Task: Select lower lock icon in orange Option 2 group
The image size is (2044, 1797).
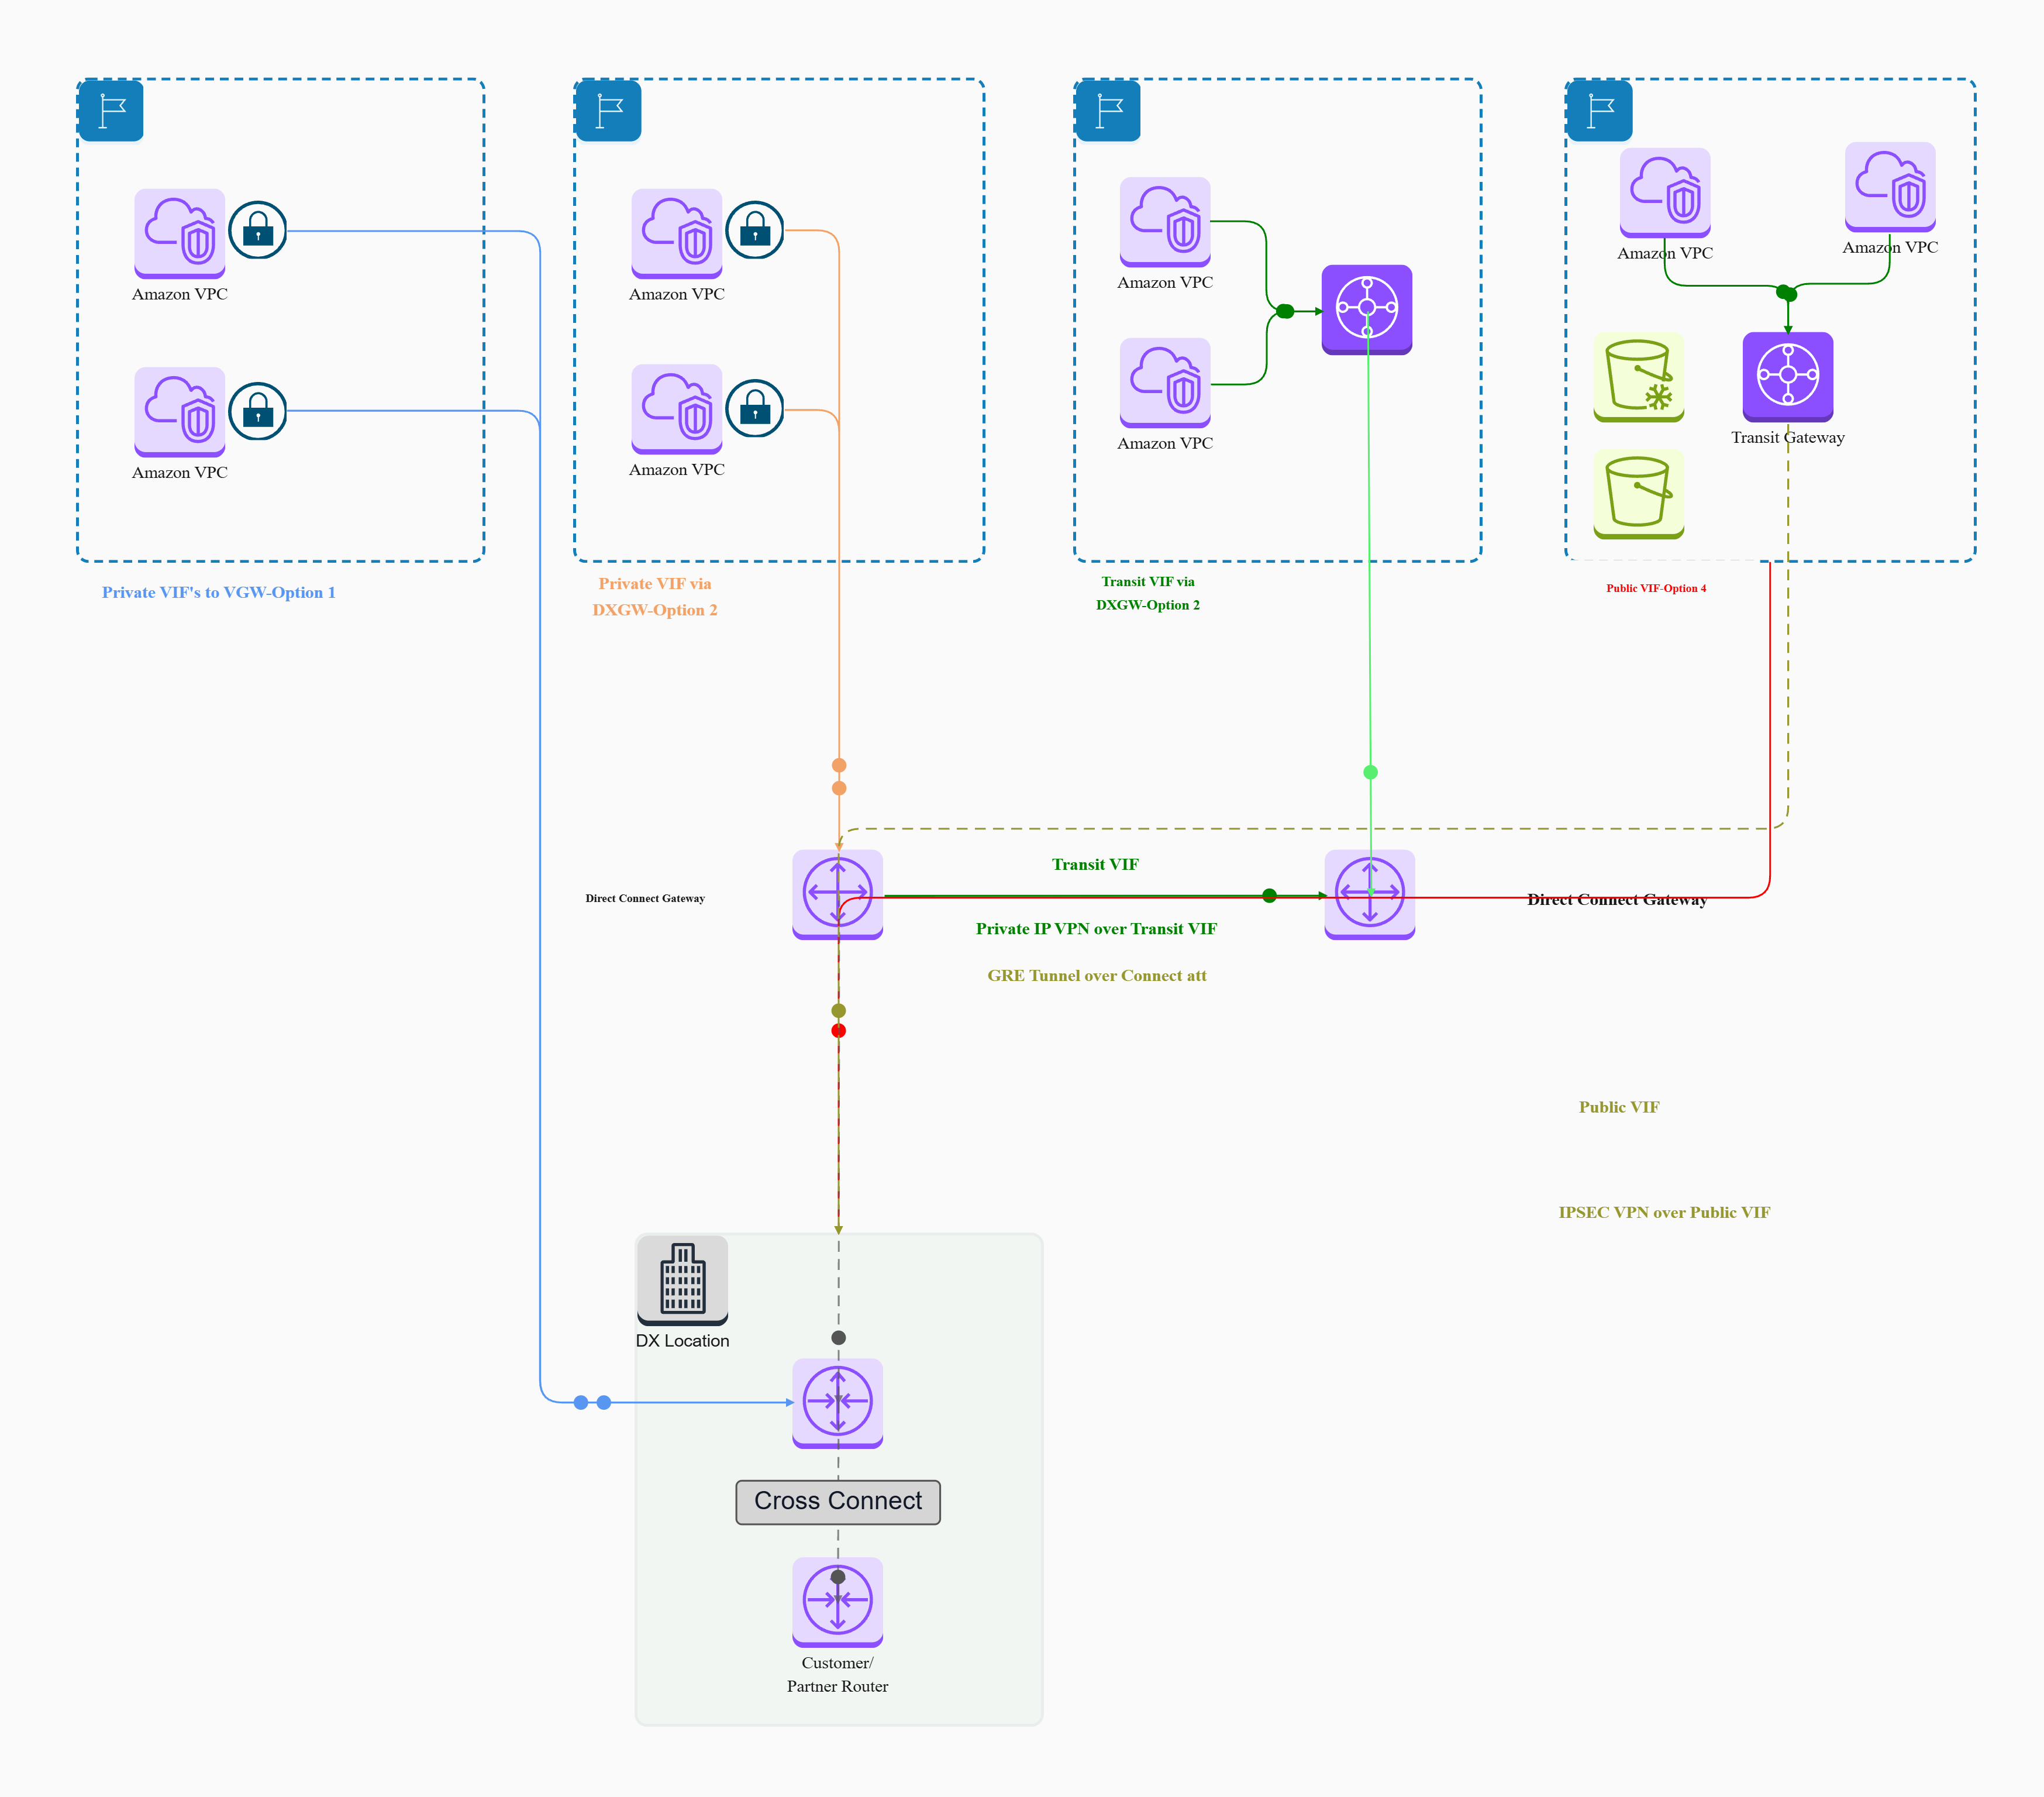Action: point(755,409)
